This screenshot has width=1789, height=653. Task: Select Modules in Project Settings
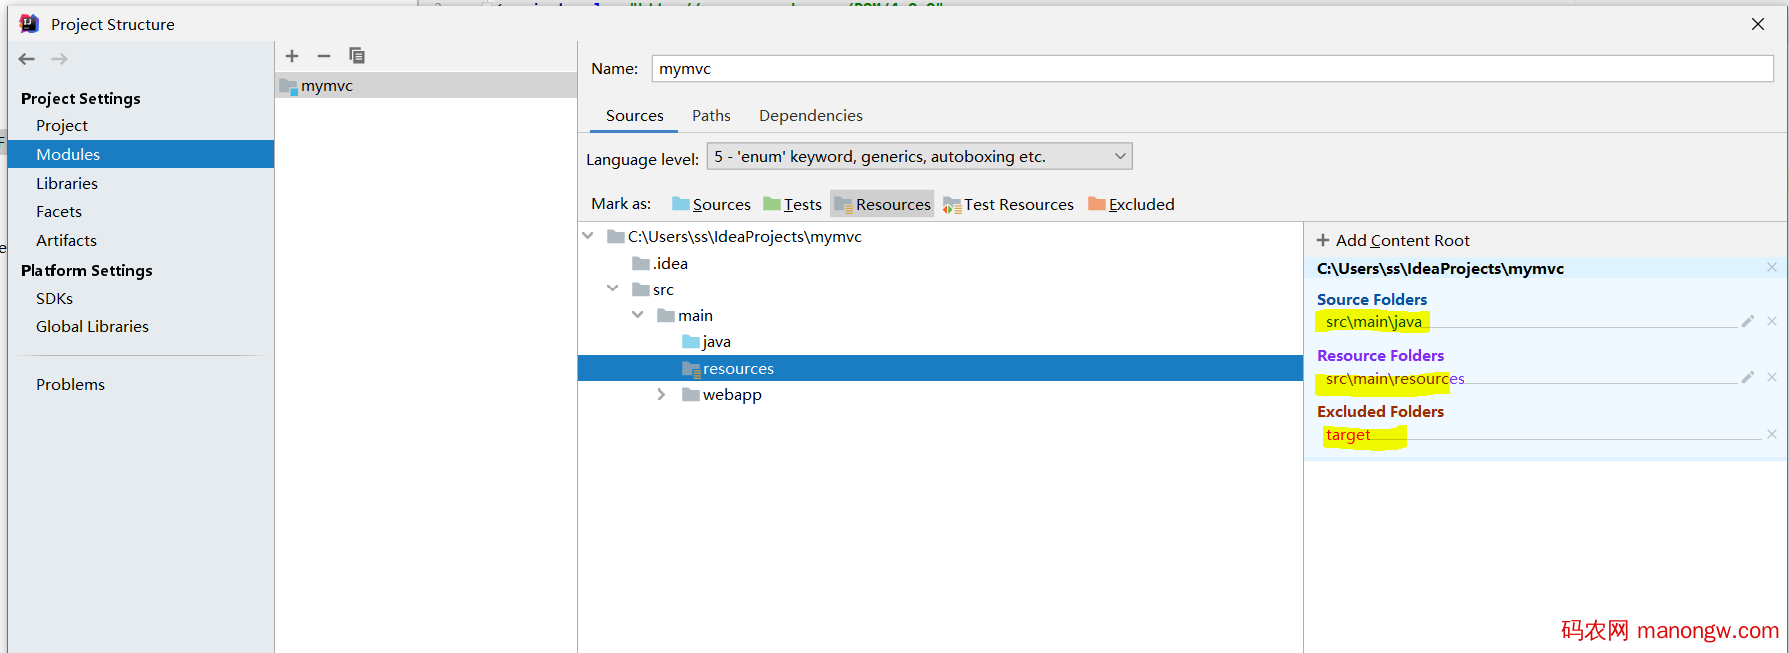[141, 154]
